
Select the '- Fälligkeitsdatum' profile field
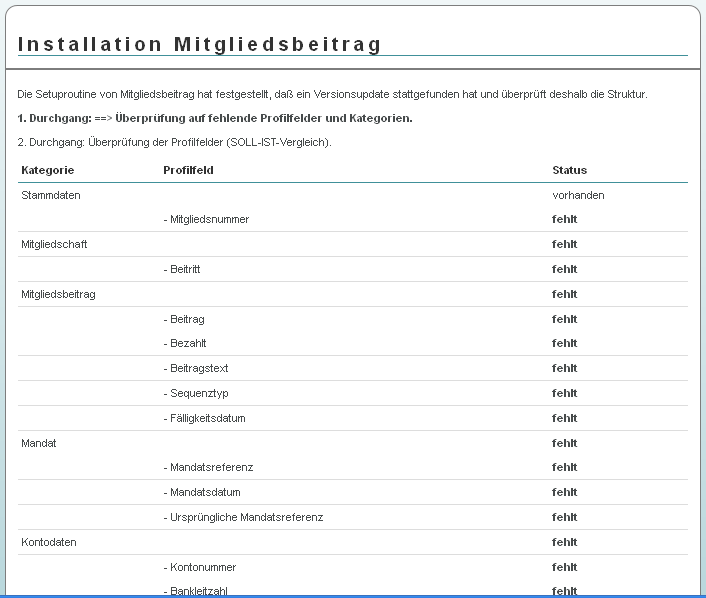(204, 418)
